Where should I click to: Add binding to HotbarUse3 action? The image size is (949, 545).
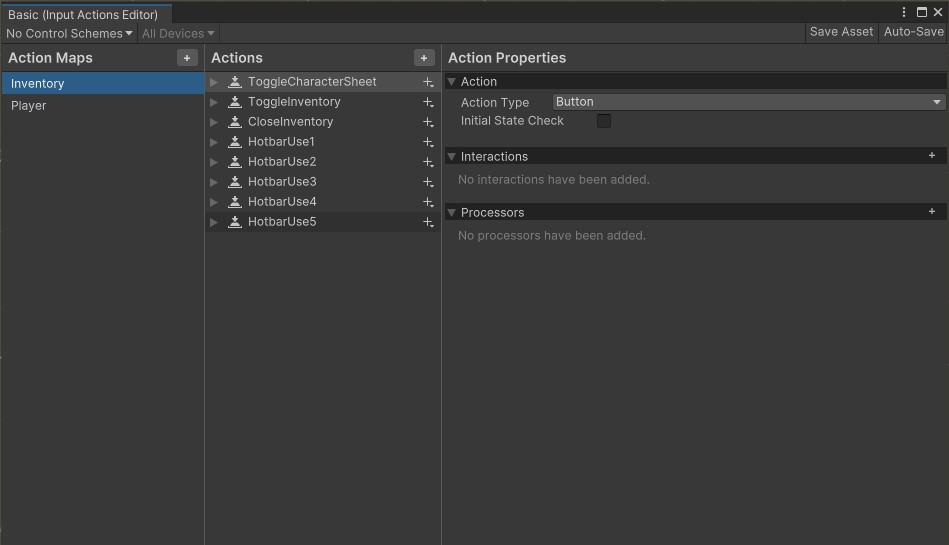click(x=428, y=182)
